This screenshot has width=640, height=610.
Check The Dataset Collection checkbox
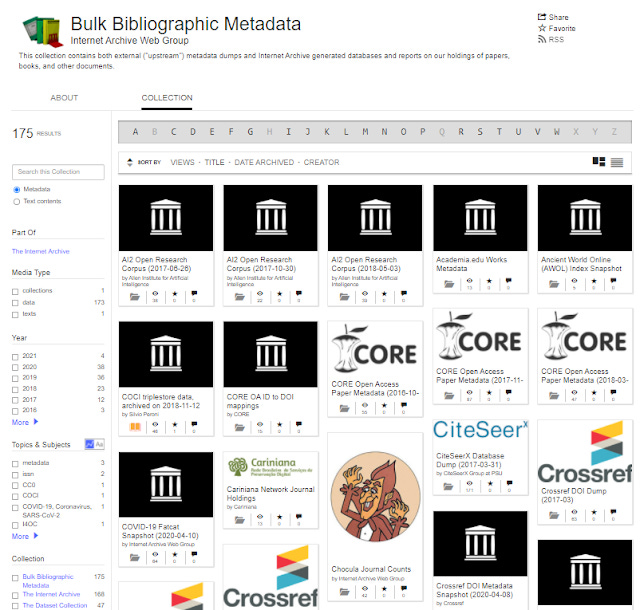point(16,606)
